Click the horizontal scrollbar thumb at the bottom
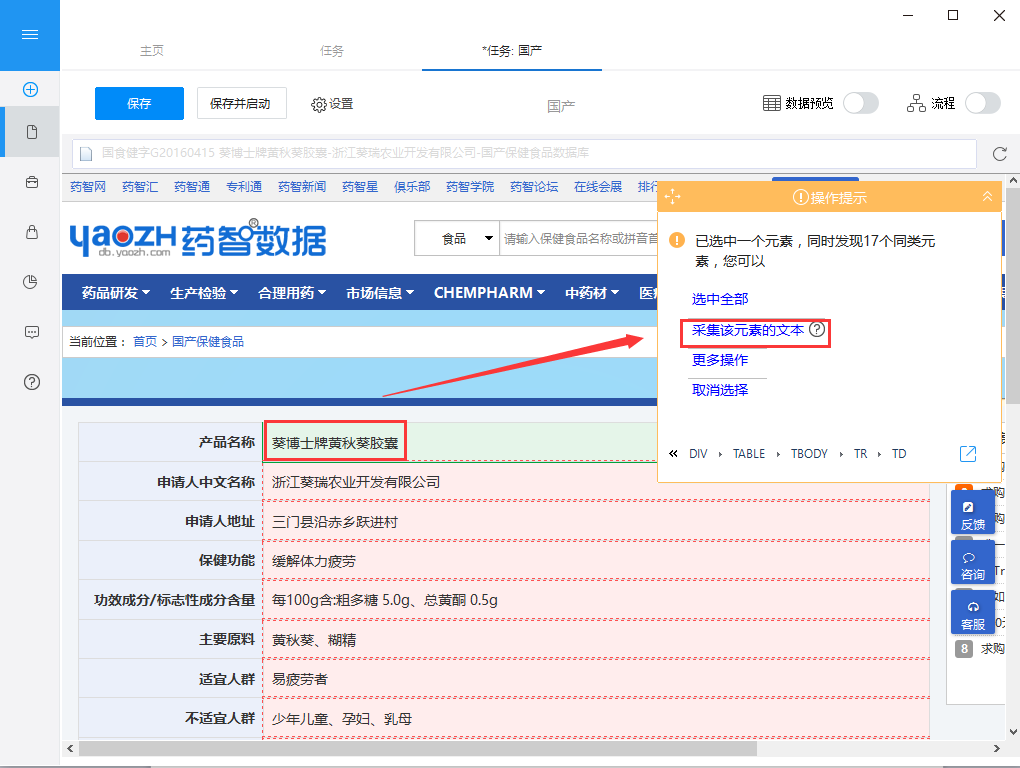 [418, 748]
